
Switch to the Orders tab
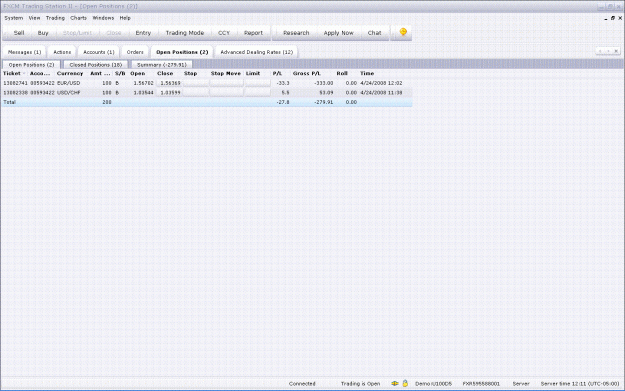tap(135, 52)
